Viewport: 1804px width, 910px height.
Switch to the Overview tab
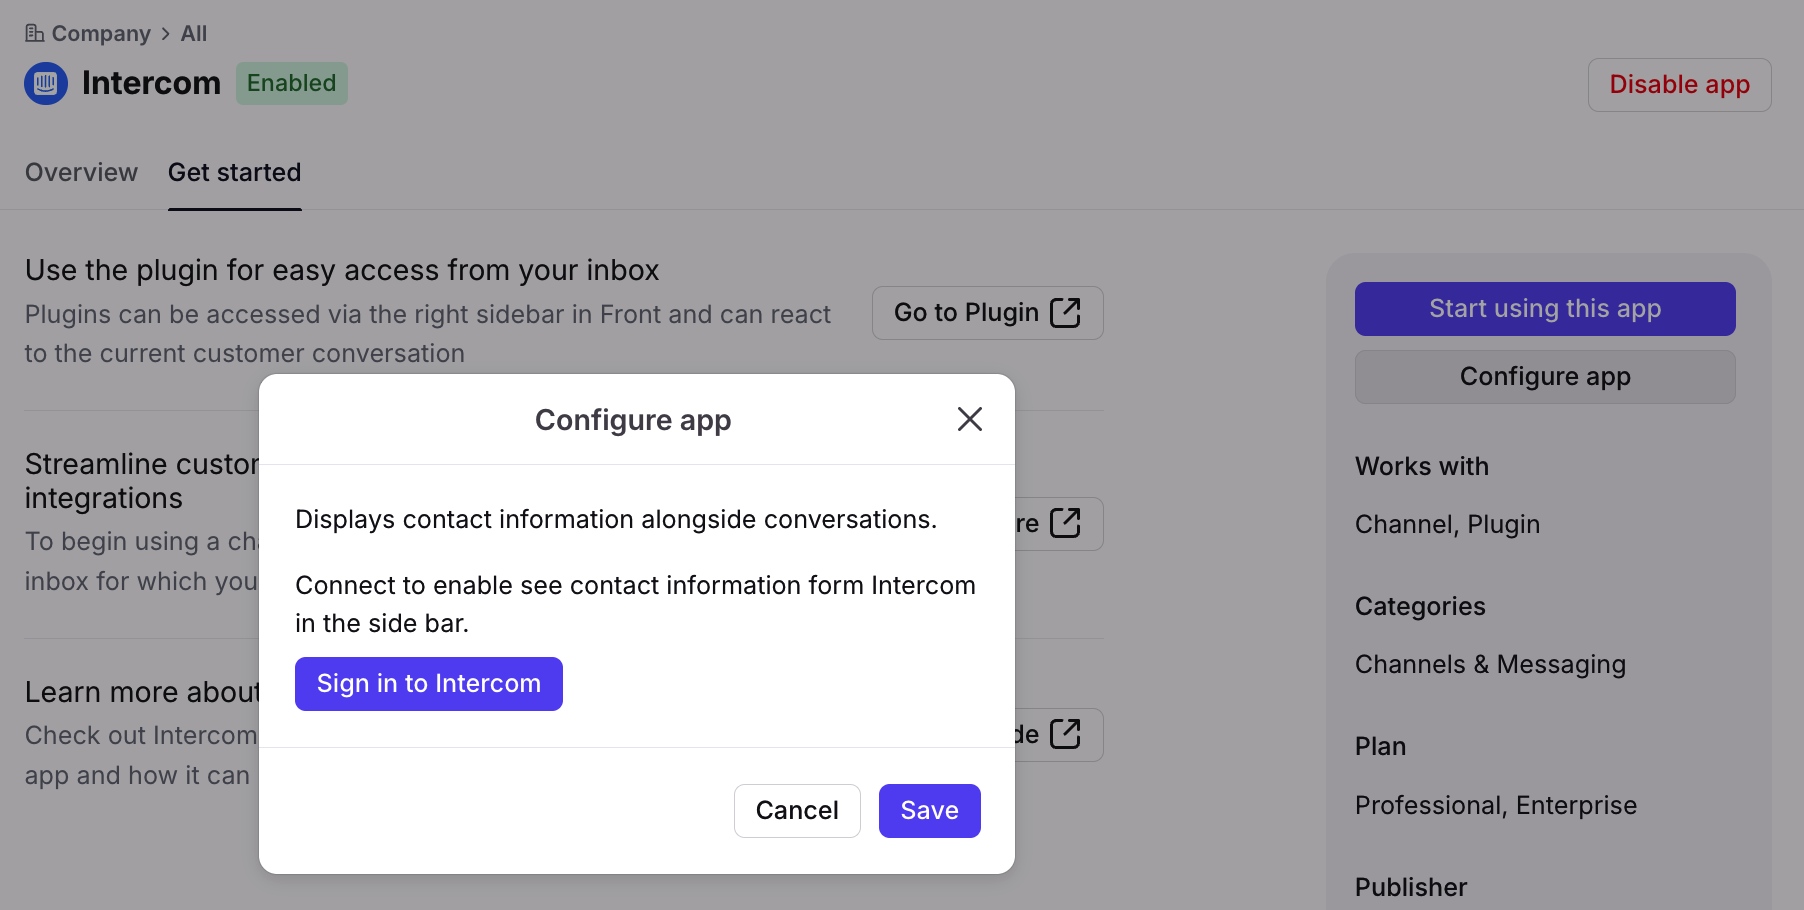coord(81,173)
